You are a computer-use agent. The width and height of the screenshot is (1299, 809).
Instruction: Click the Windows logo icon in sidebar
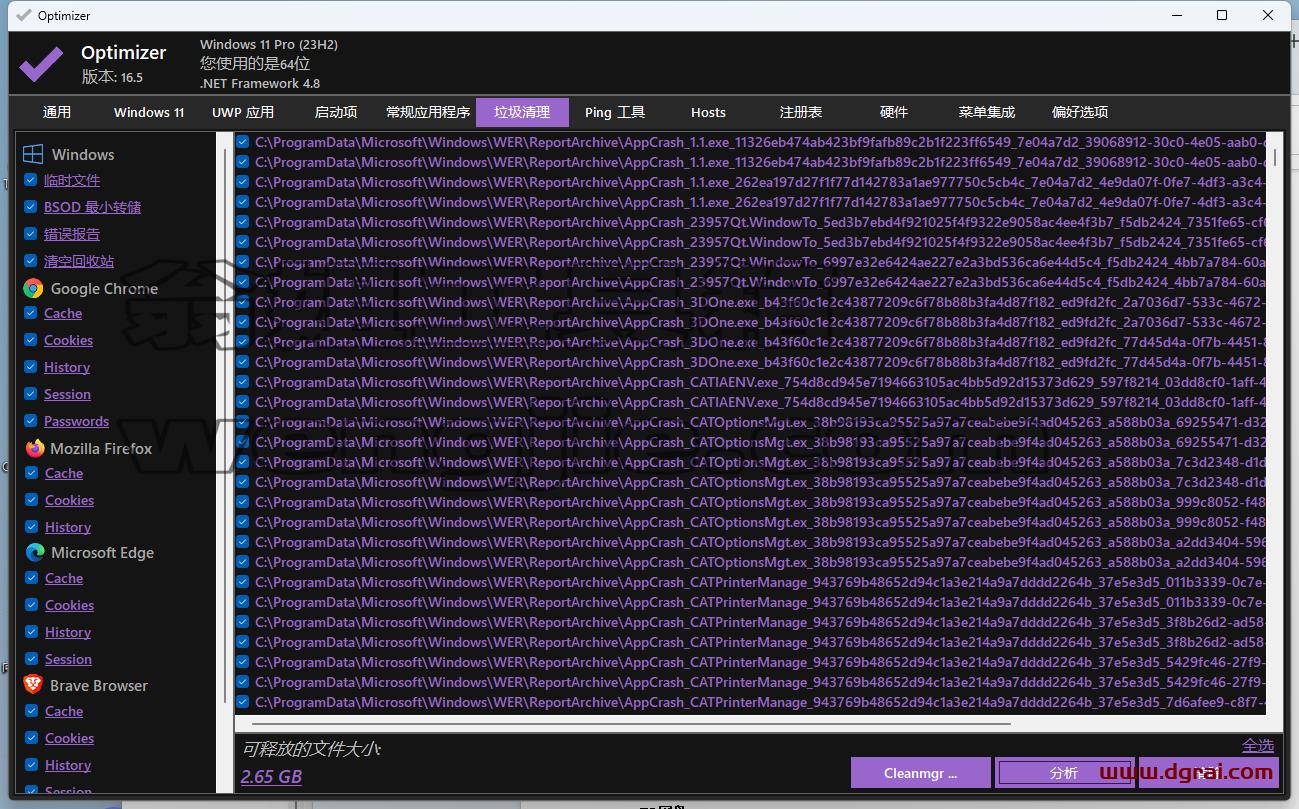point(33,154)
